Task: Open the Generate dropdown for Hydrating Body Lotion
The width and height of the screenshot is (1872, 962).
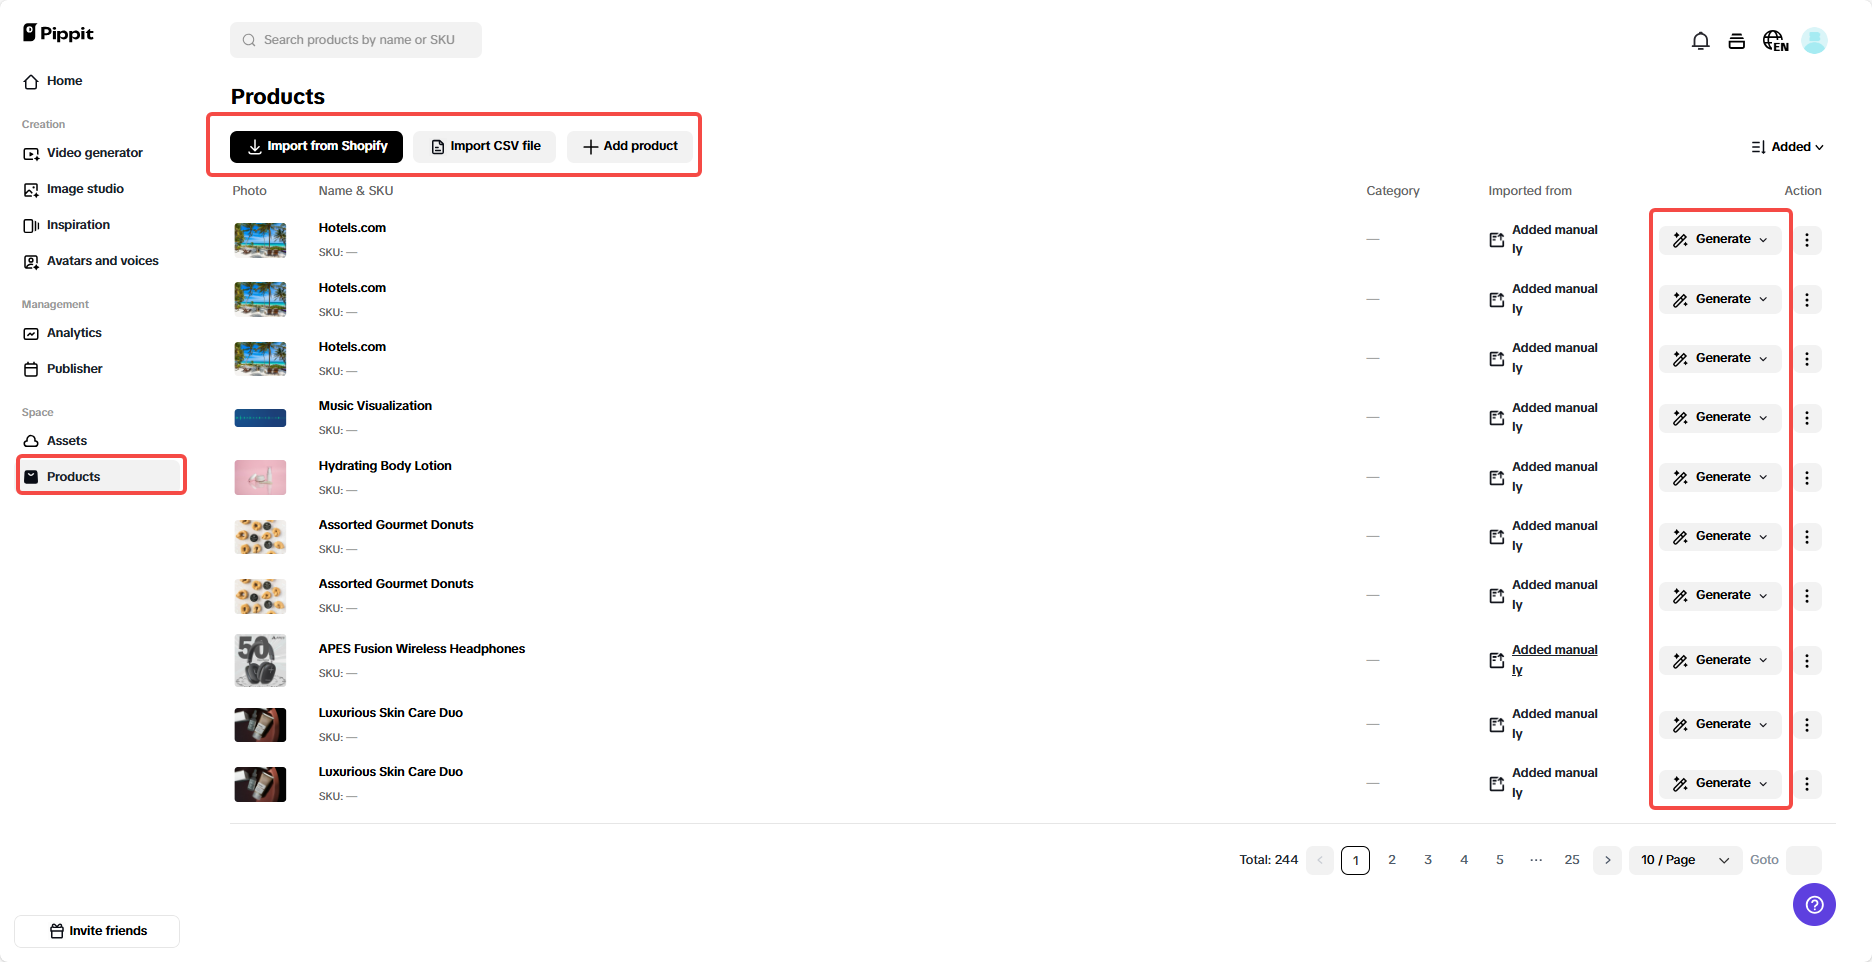Action: tap(1719, 477)
